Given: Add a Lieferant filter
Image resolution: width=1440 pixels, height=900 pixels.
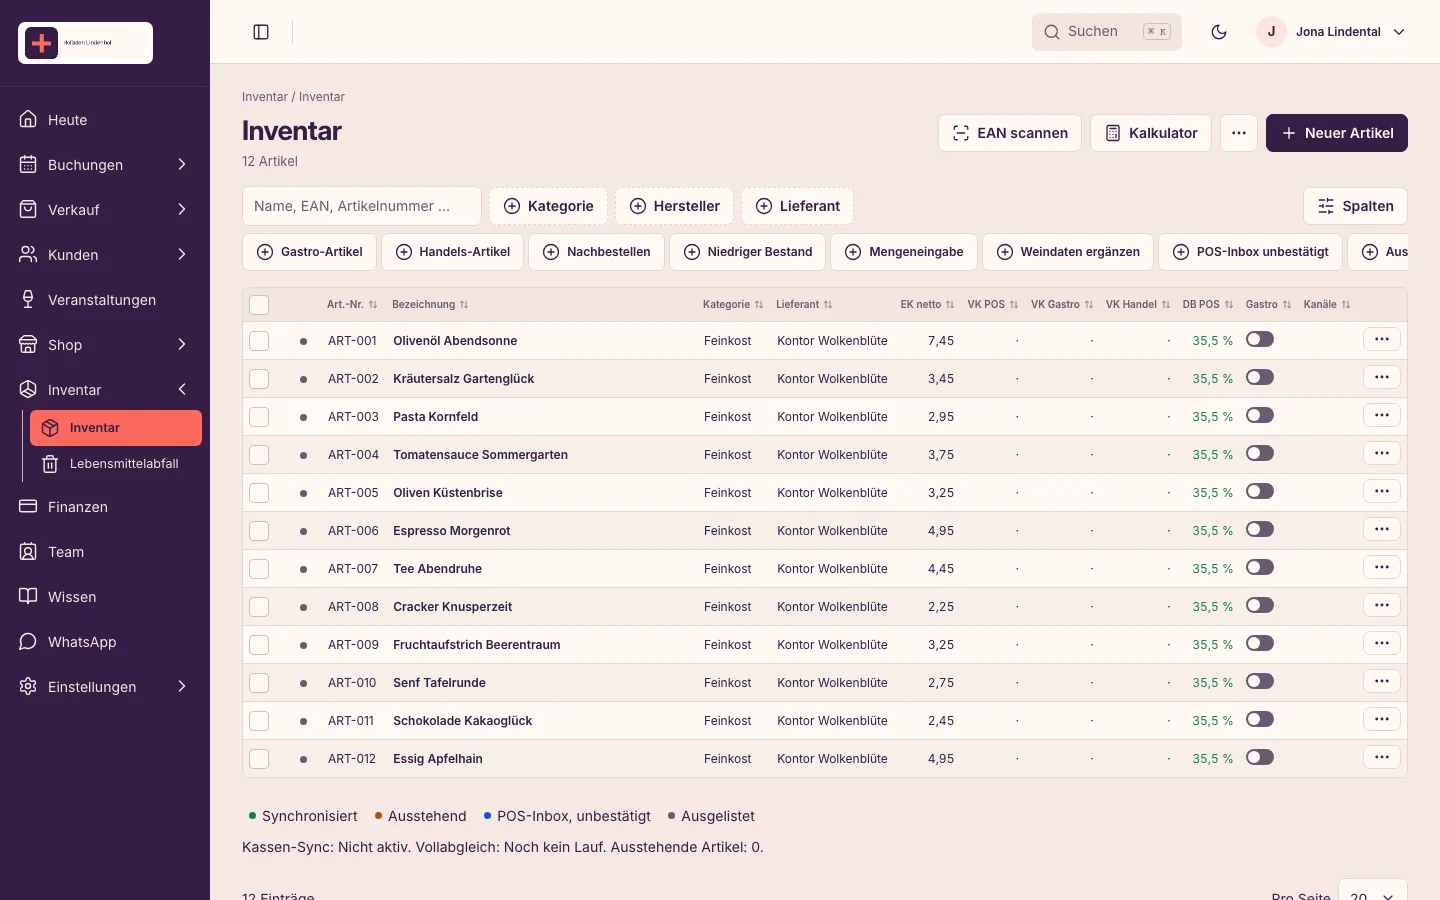Looking at the screenshot, I should click(x=798, y=206).
